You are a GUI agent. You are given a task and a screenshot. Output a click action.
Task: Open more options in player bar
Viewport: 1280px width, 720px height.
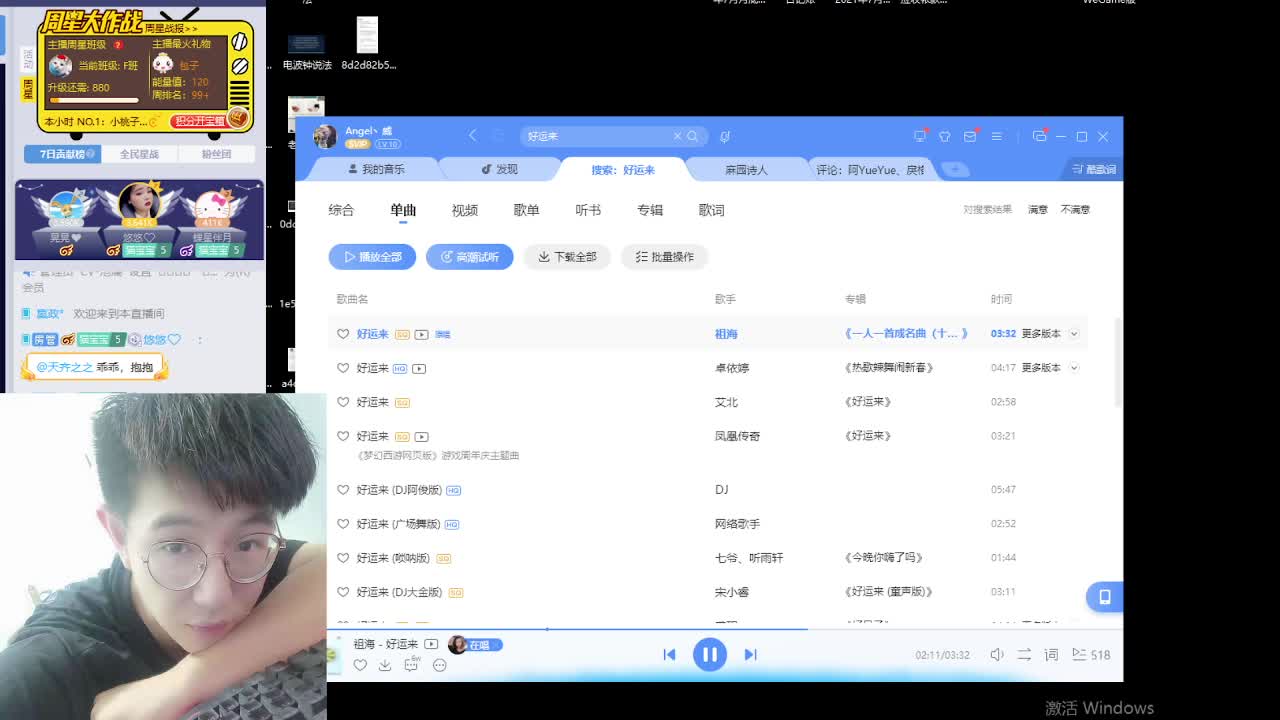click(439, 665)
